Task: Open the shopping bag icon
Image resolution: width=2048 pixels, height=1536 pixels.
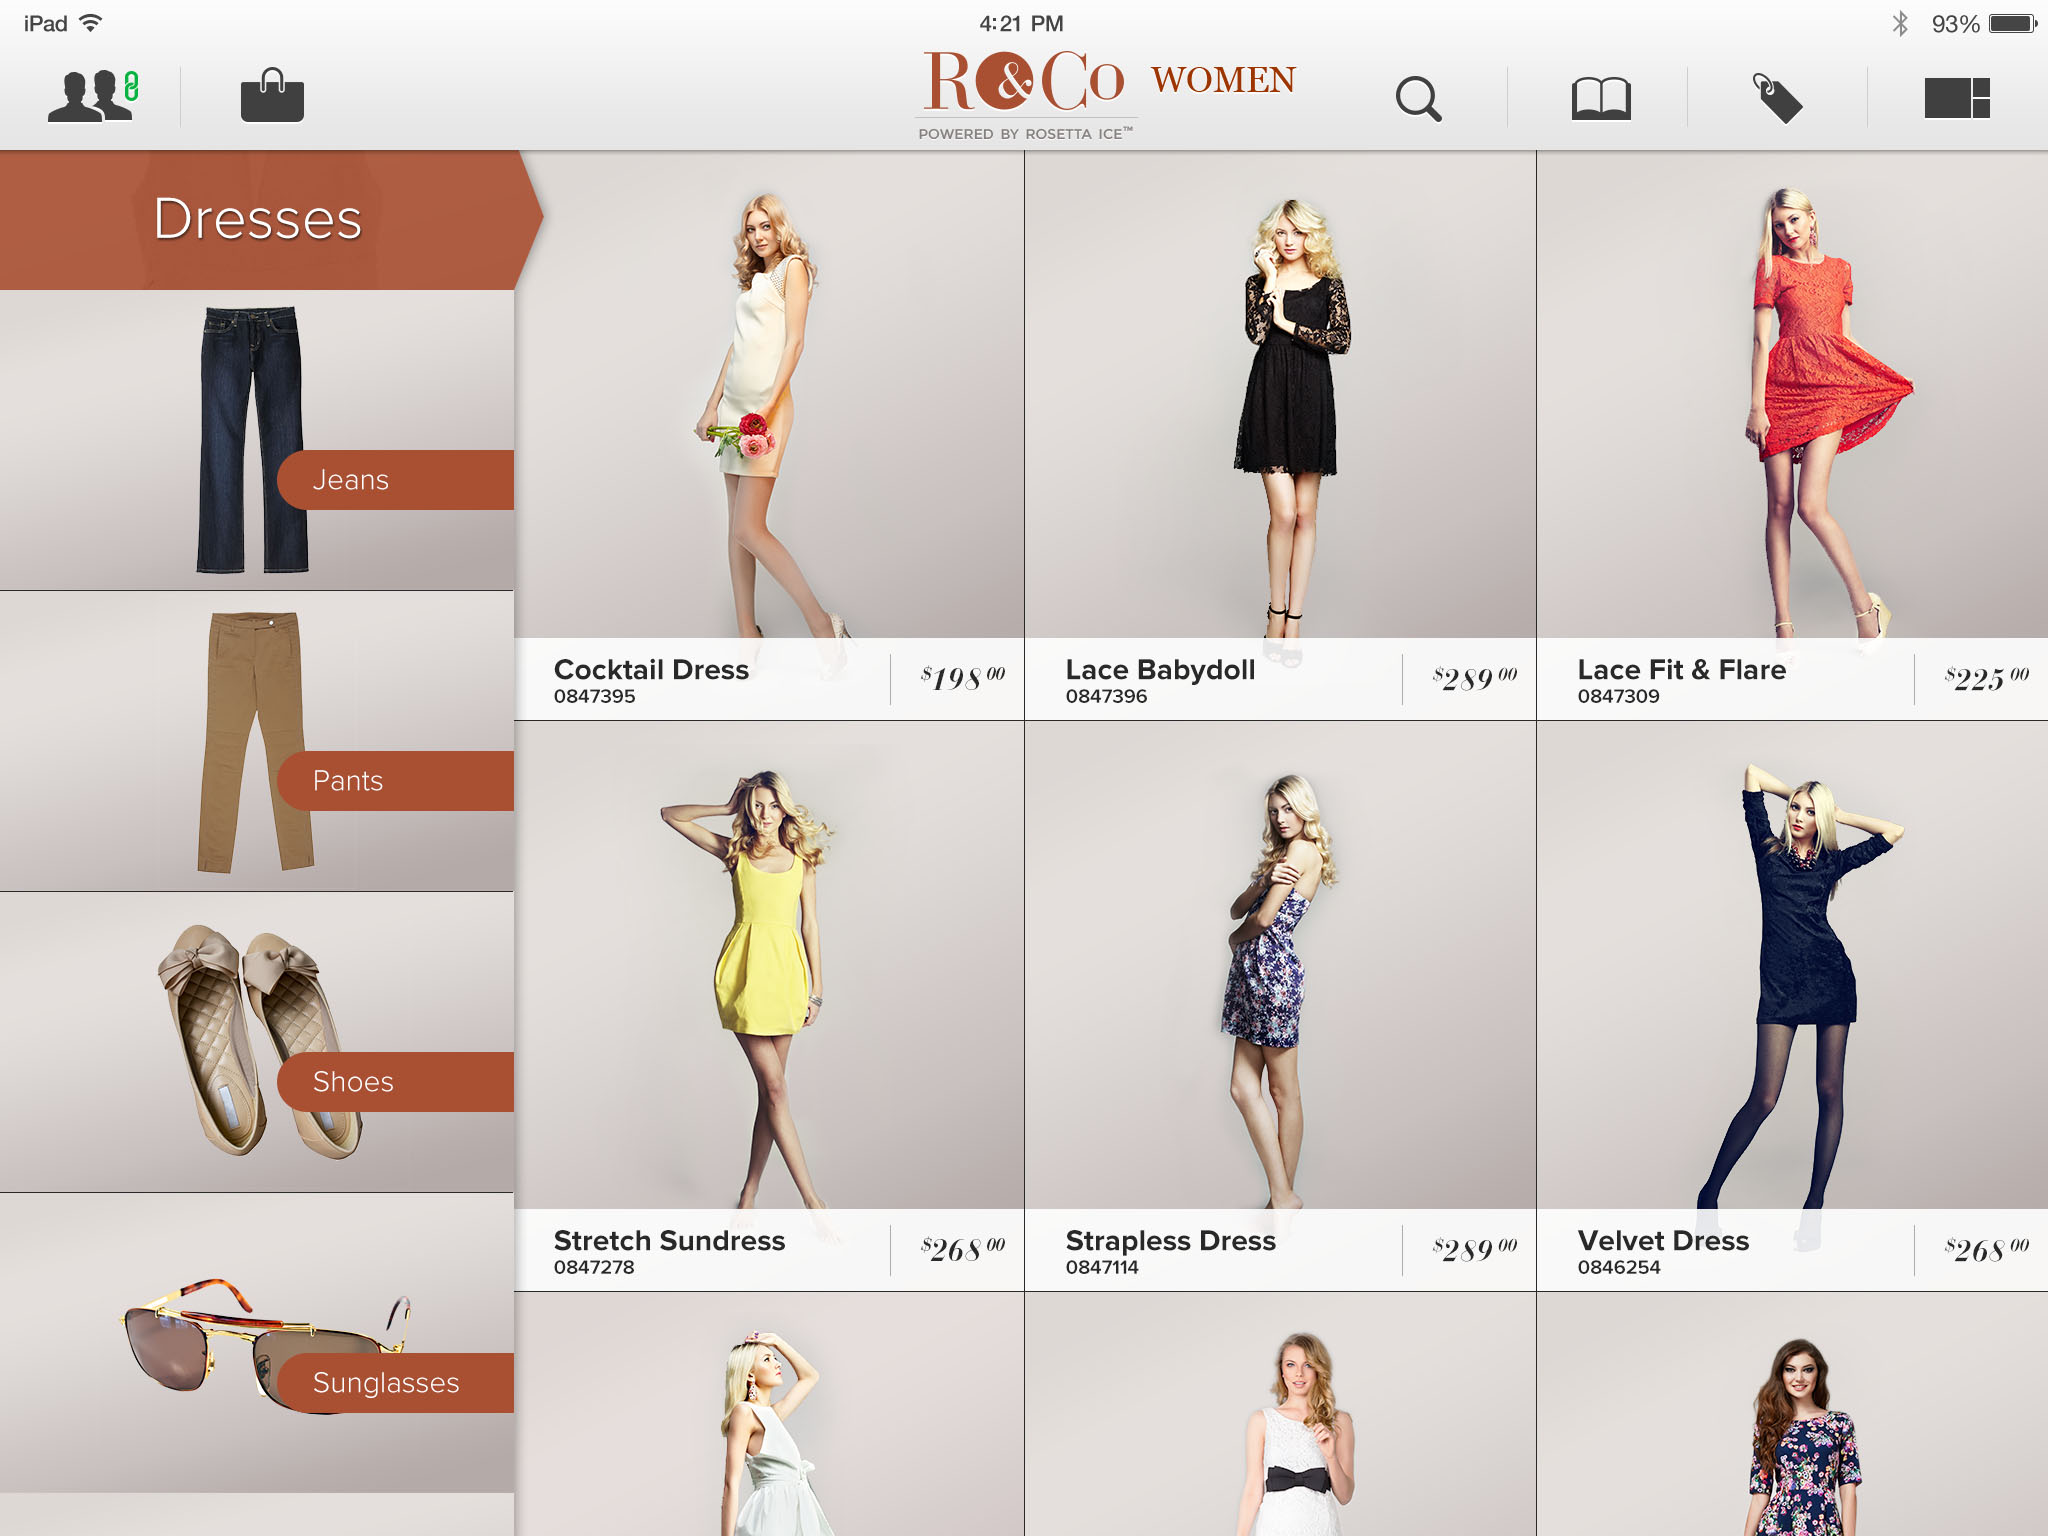Action: [272, 97]
